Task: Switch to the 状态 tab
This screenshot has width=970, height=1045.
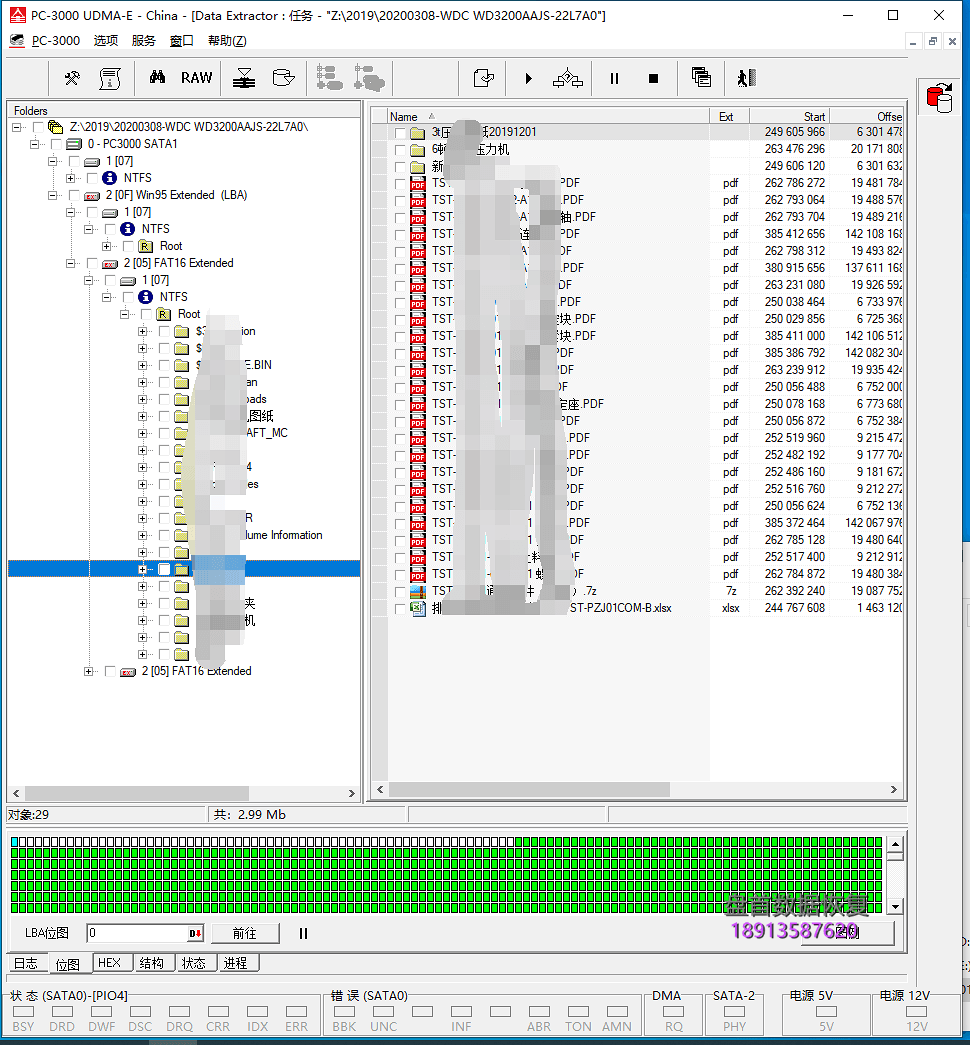Action: [x=194, y=963]
